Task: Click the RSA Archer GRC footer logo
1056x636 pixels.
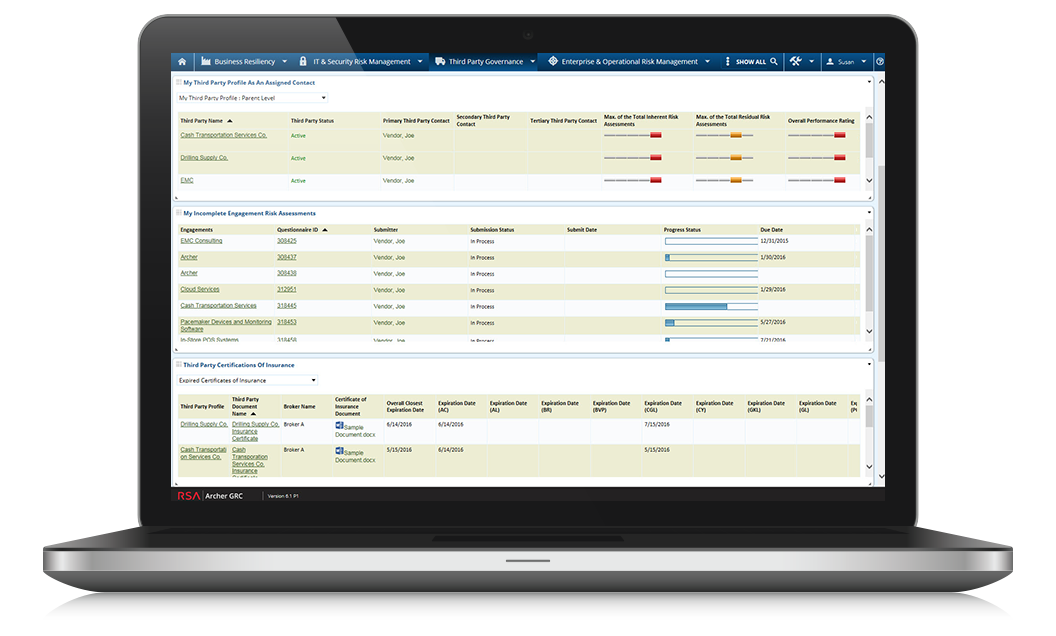Action: click(x=209, y=496)
